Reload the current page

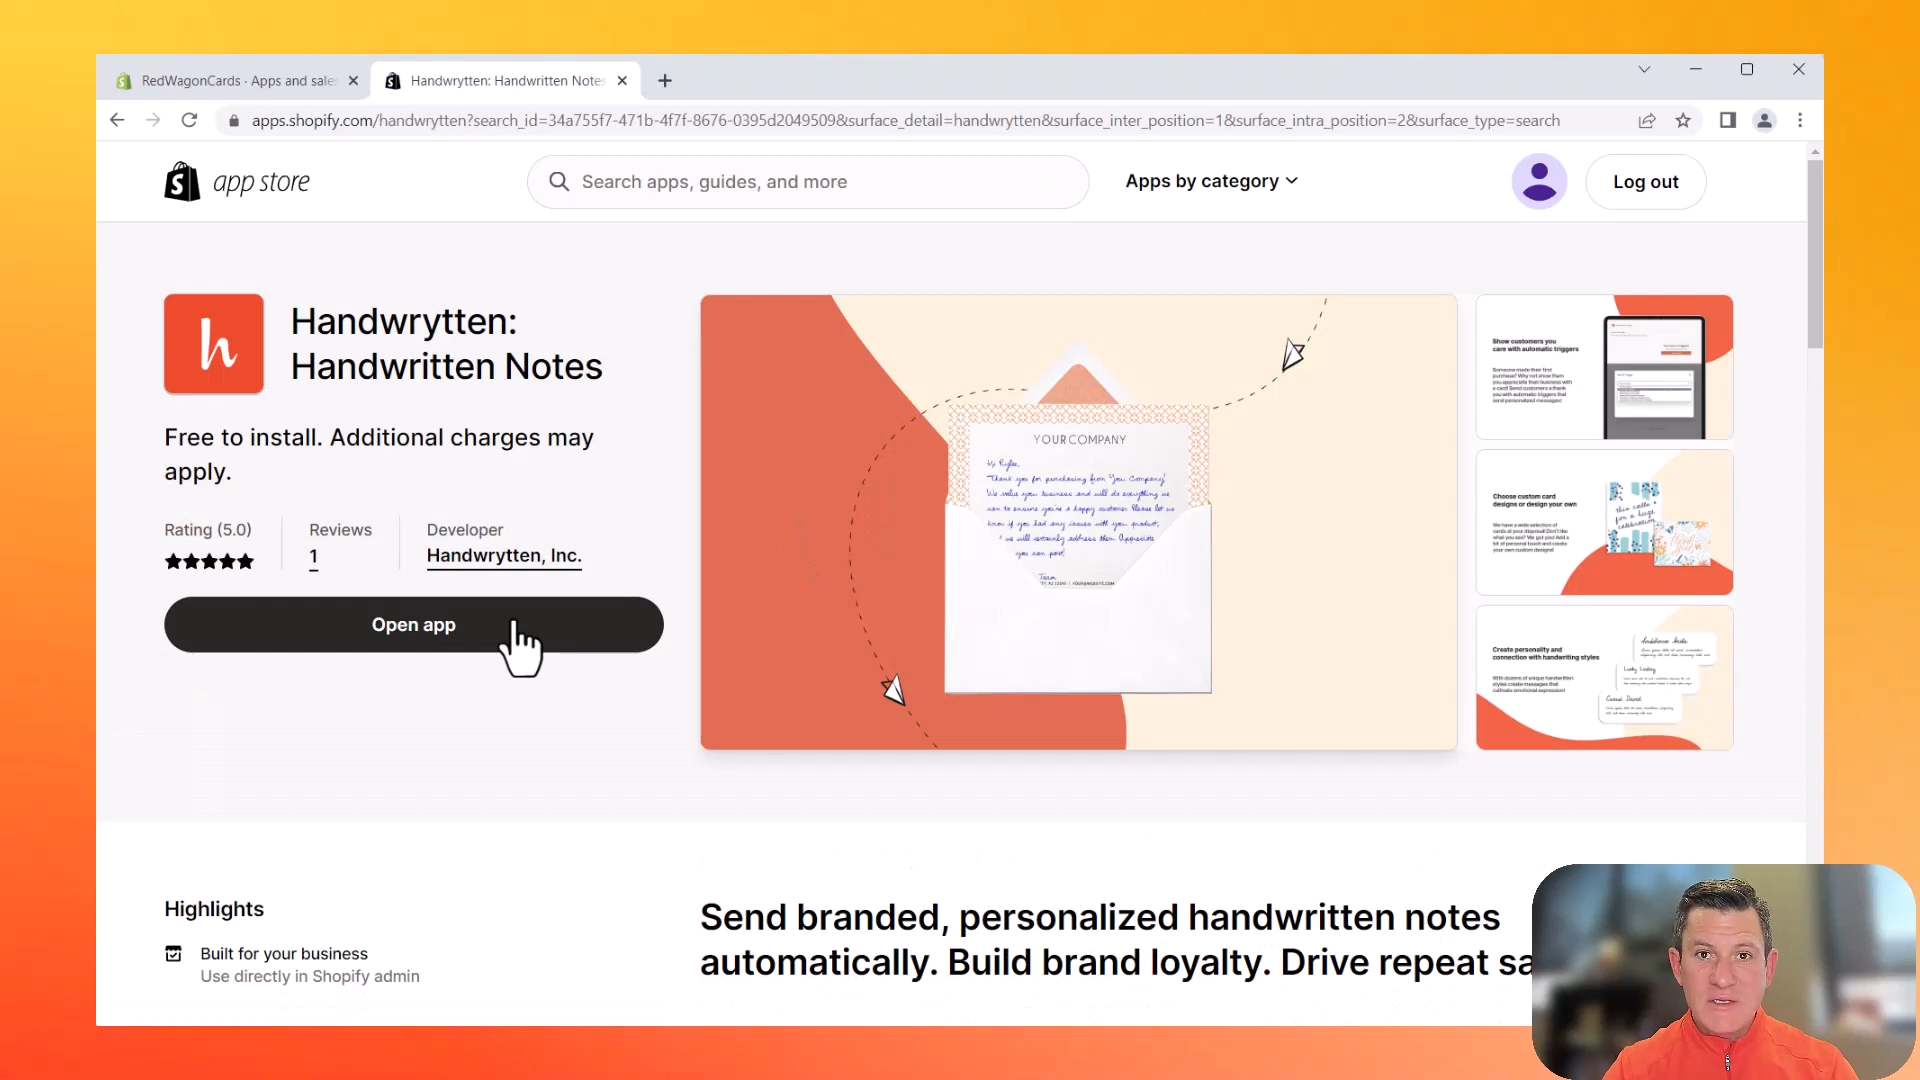(x=189, y=120)
